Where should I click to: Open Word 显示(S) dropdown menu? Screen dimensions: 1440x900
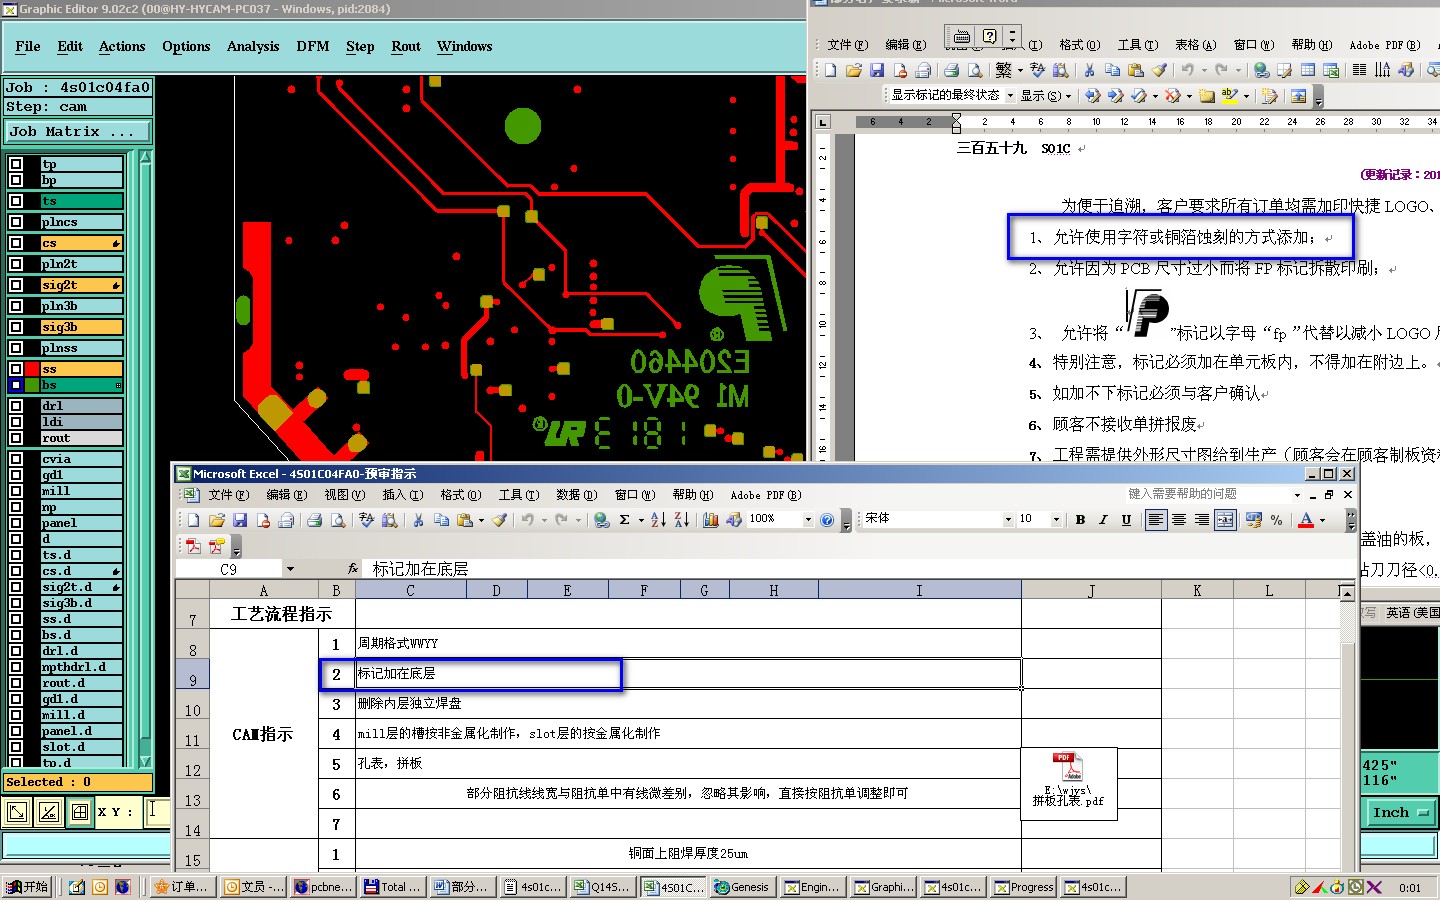(x=1046, y=96)
